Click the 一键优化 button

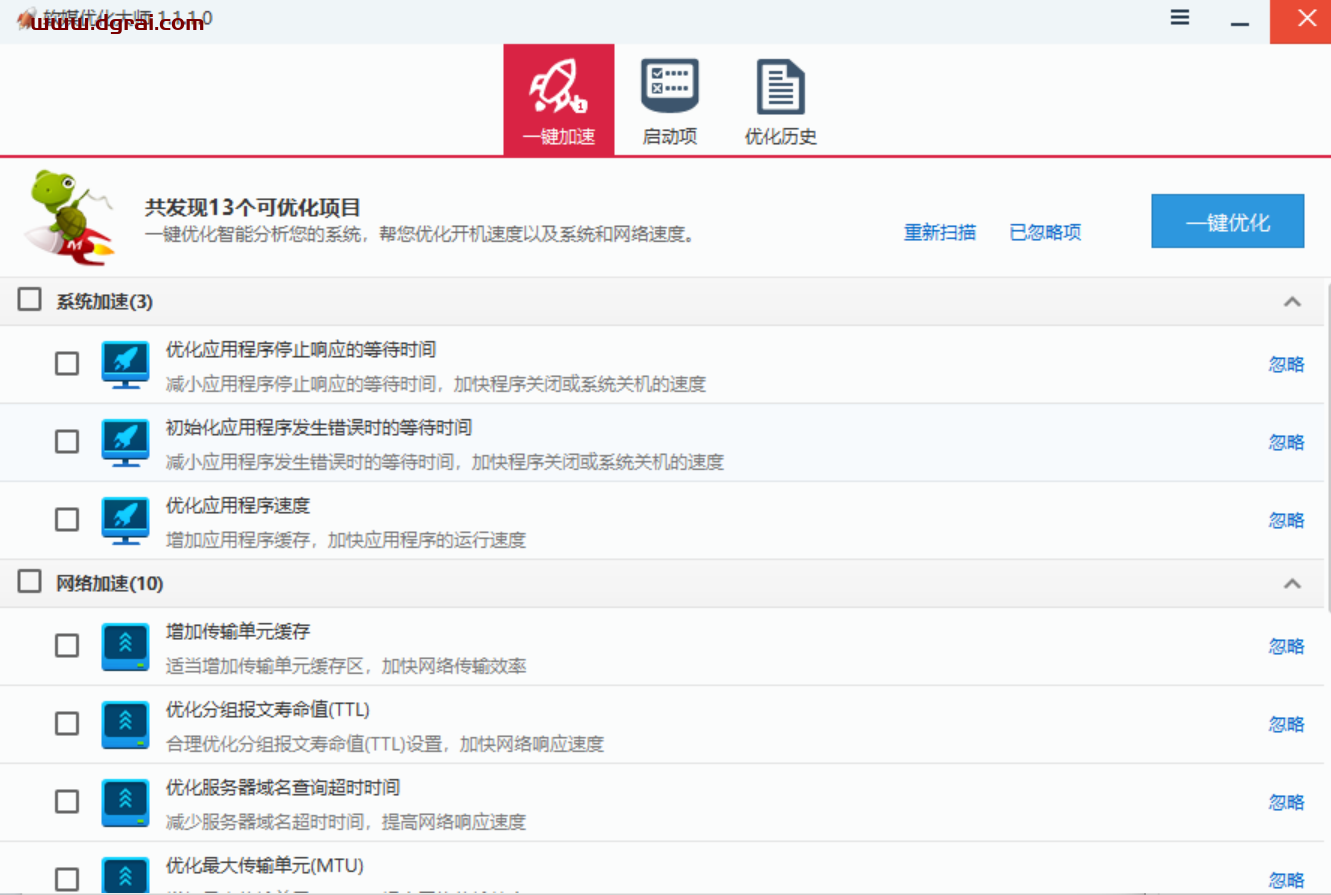coord(1227,221)
